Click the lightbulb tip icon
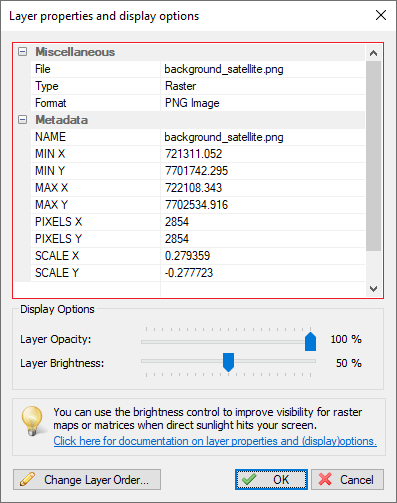This screenshot has width=397, height=503. click(x=32, y=421)
